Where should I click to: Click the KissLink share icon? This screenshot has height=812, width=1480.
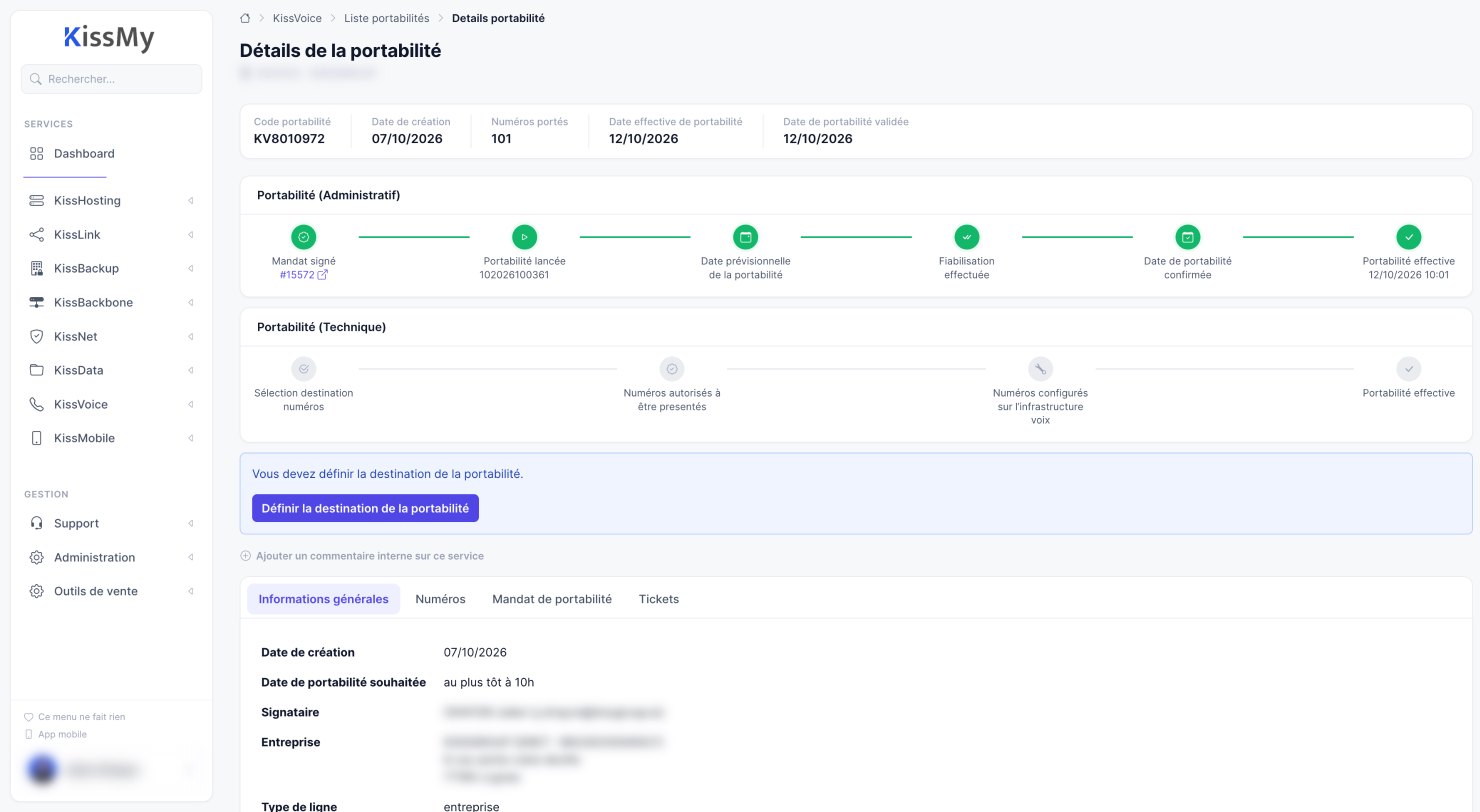36,235
